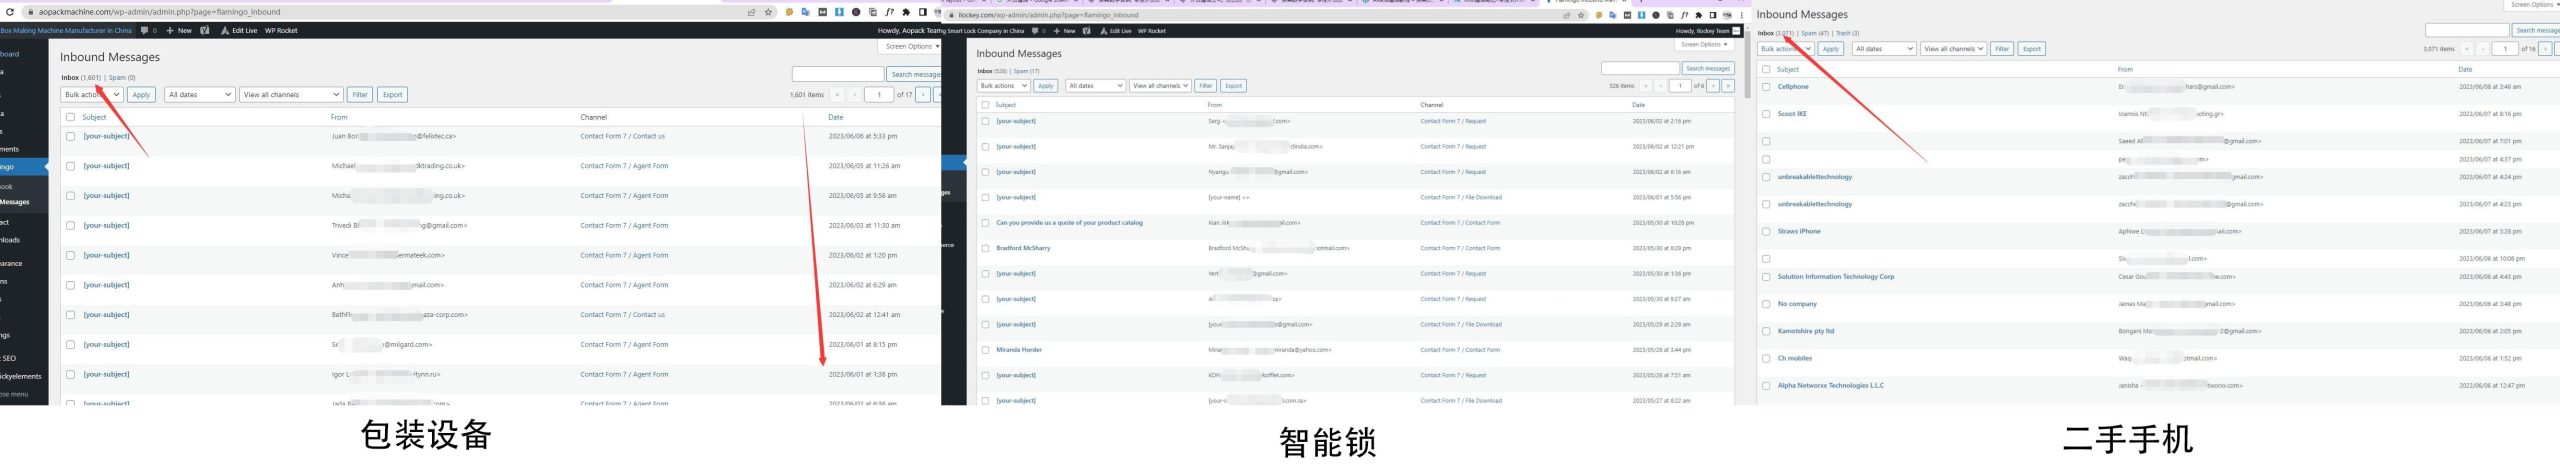The height and width of the screenshot is (468, 2560).
Task: Go to next page in ilockey message list
Action: (x=1714, y=86)
